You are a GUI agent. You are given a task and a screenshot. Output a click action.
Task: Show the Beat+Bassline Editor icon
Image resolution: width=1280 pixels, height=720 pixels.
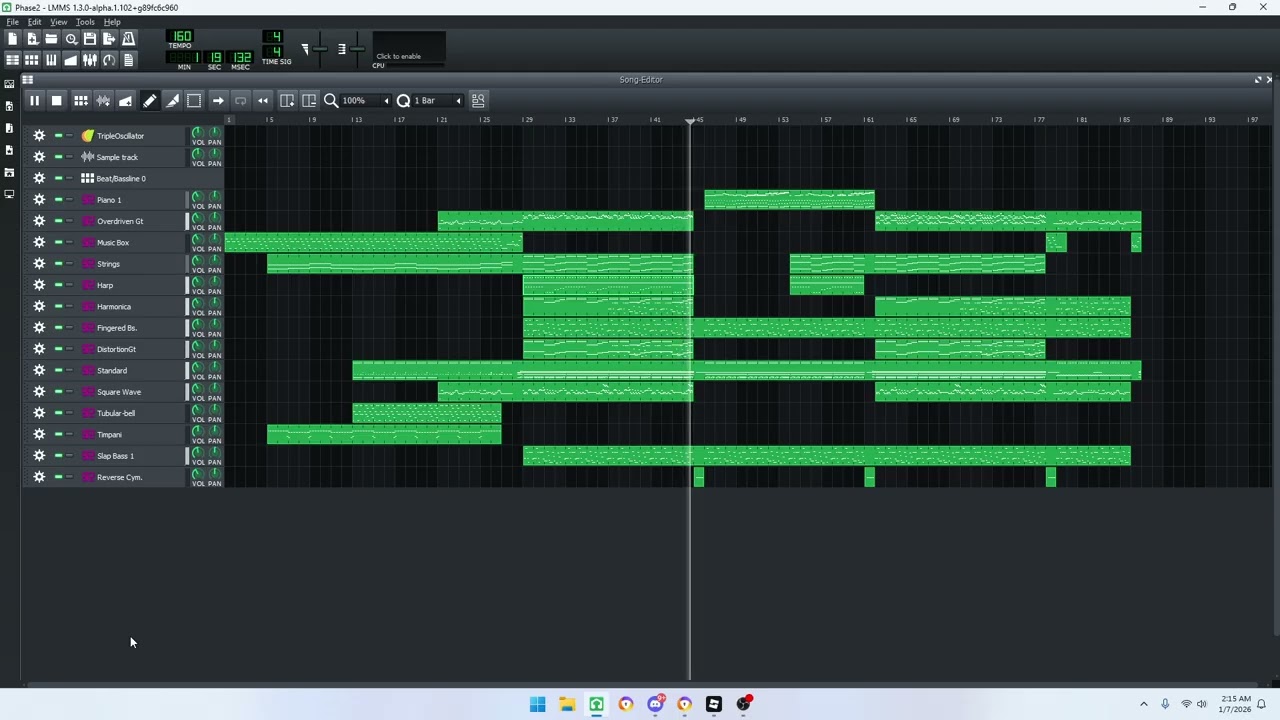tap(32, 60)
